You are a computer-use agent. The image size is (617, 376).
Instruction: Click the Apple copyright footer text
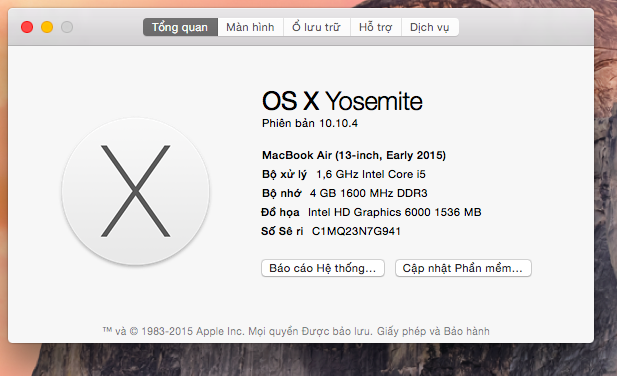(x=296, y=331)
